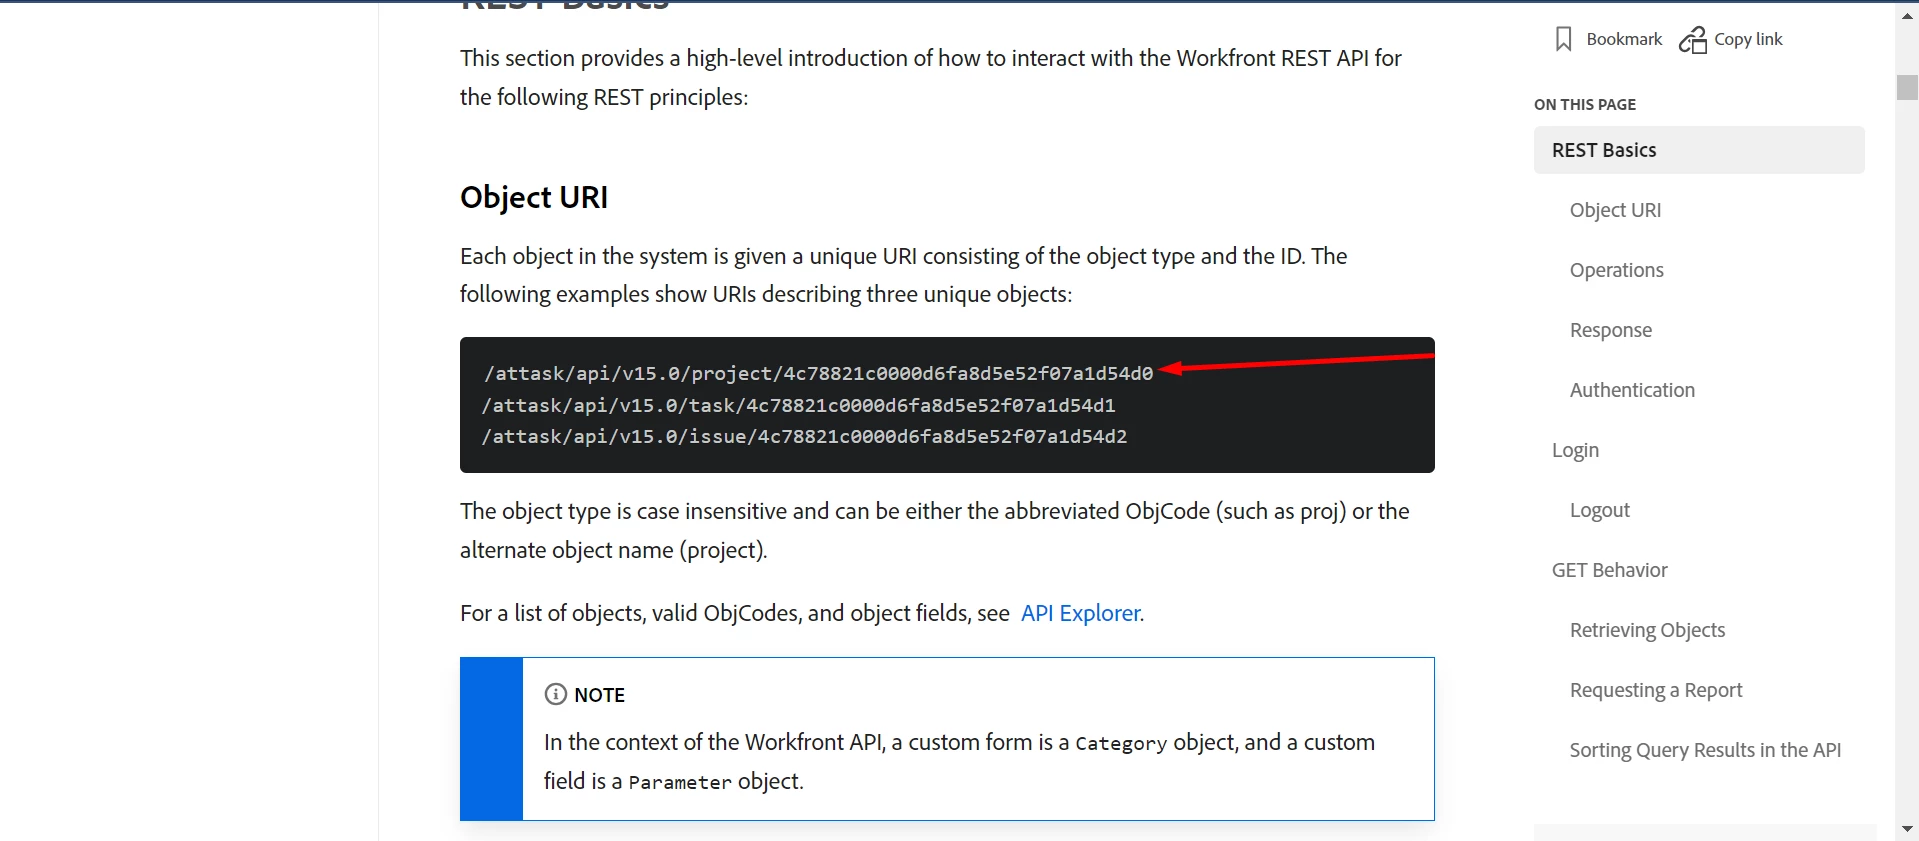Go to Authentication section
The width and height of the screenshot is (1919, 841).
(1632, 390)
